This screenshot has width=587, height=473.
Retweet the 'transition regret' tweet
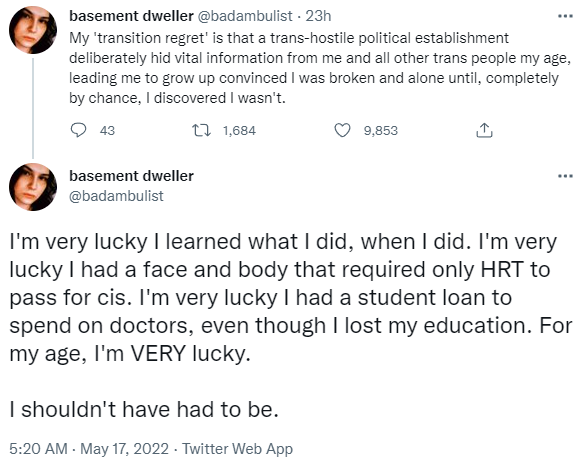coord(201,130)
